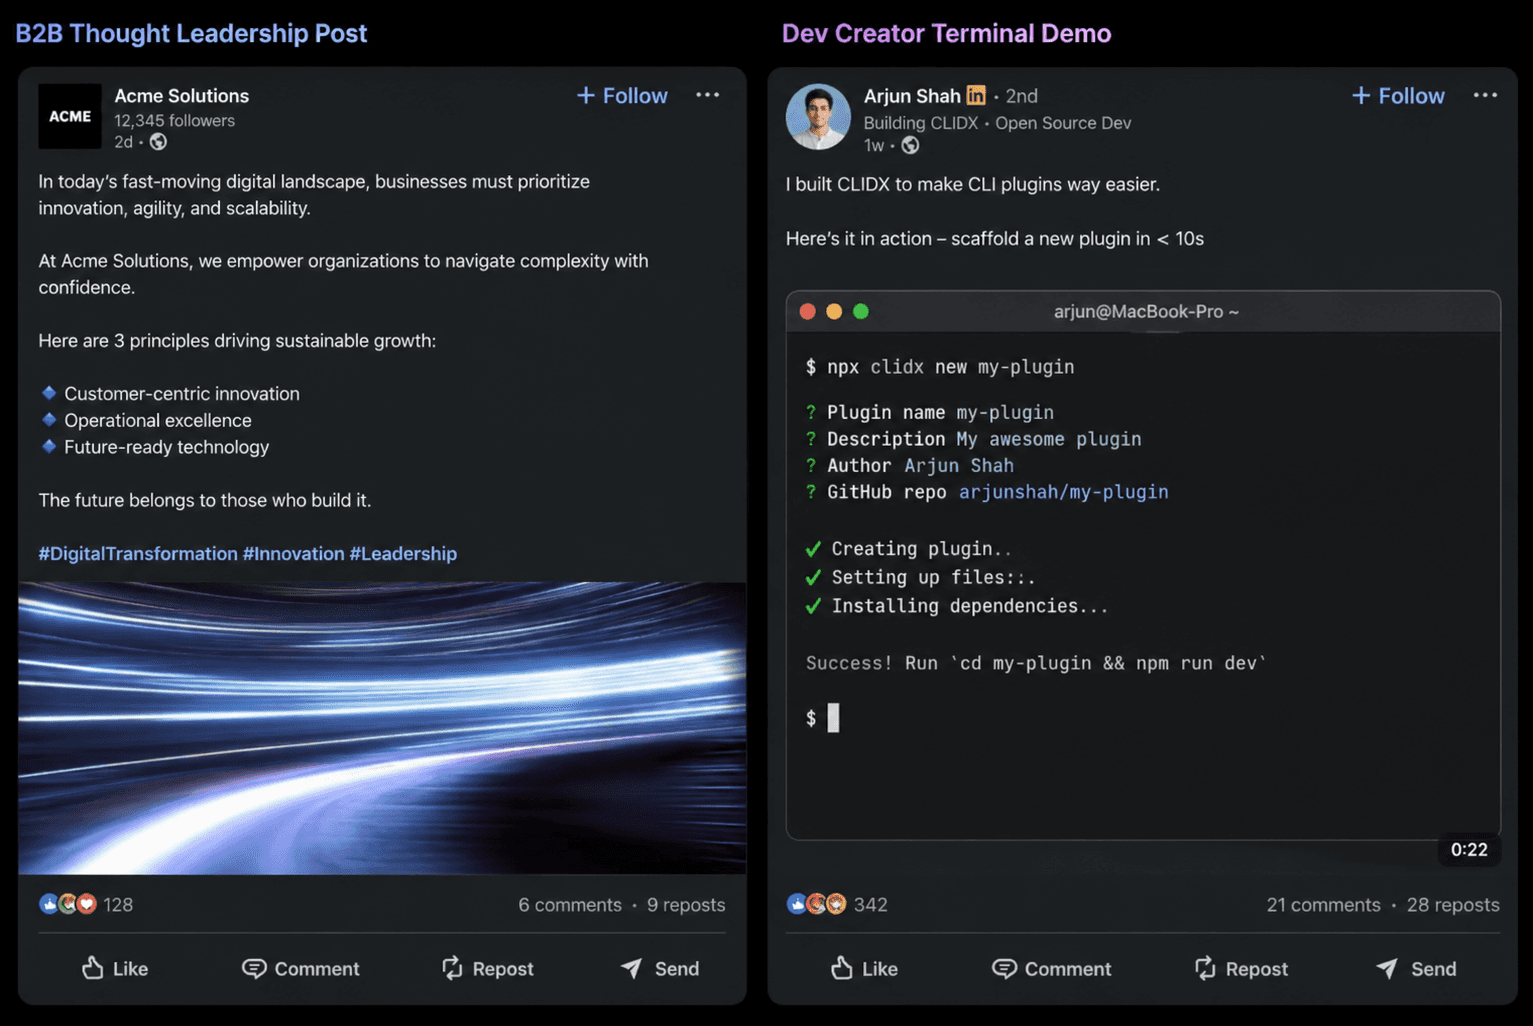Click Installing dependencies... line

957,606
